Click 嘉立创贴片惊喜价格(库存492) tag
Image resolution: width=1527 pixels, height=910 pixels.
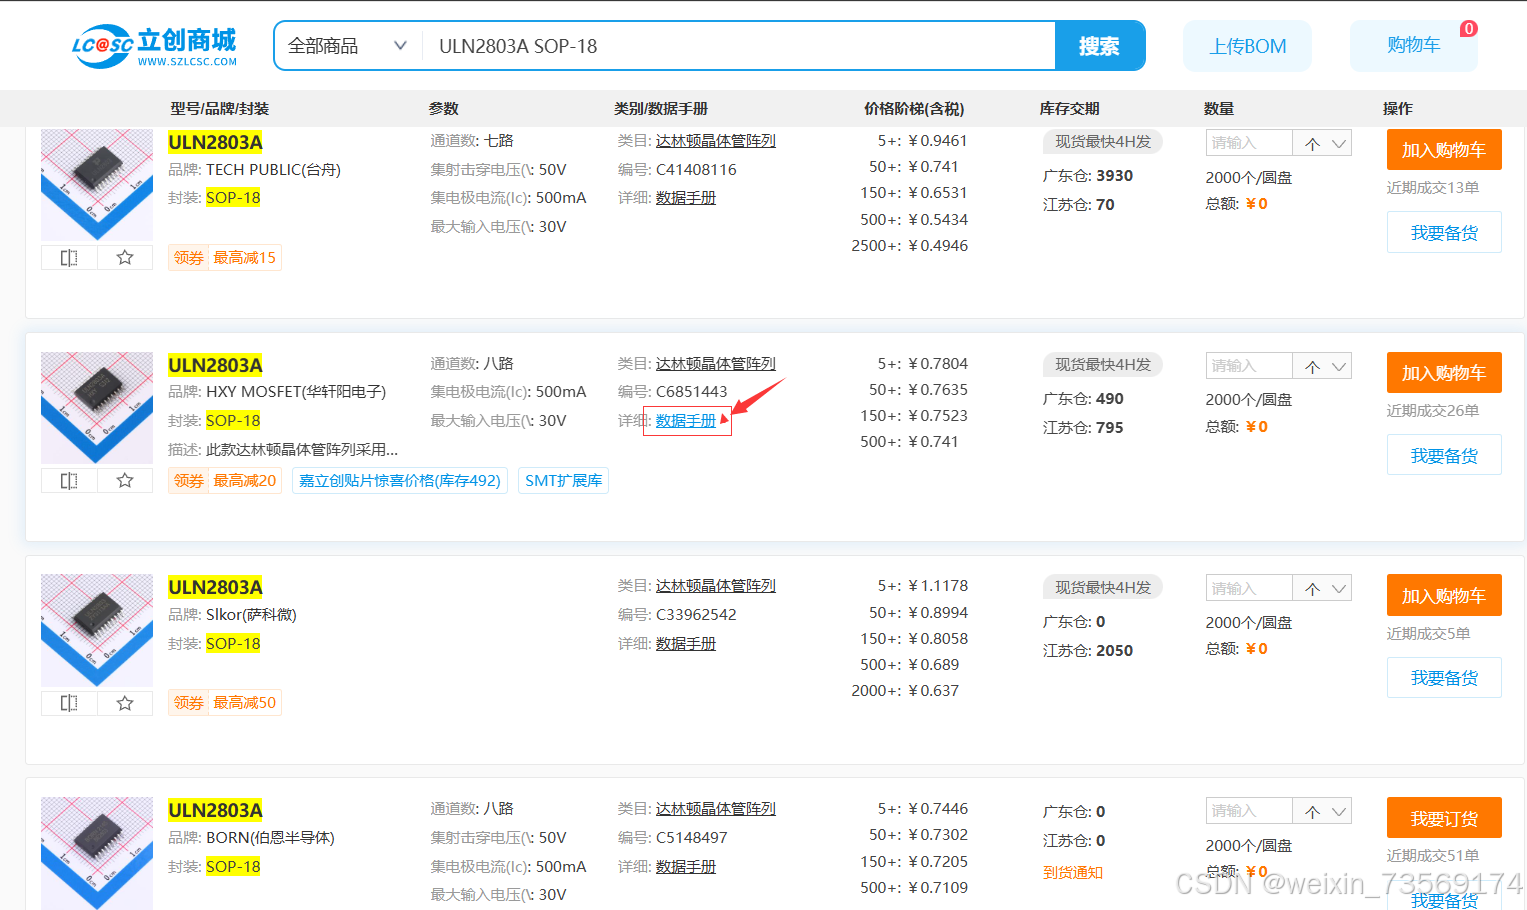coord(400,481)
